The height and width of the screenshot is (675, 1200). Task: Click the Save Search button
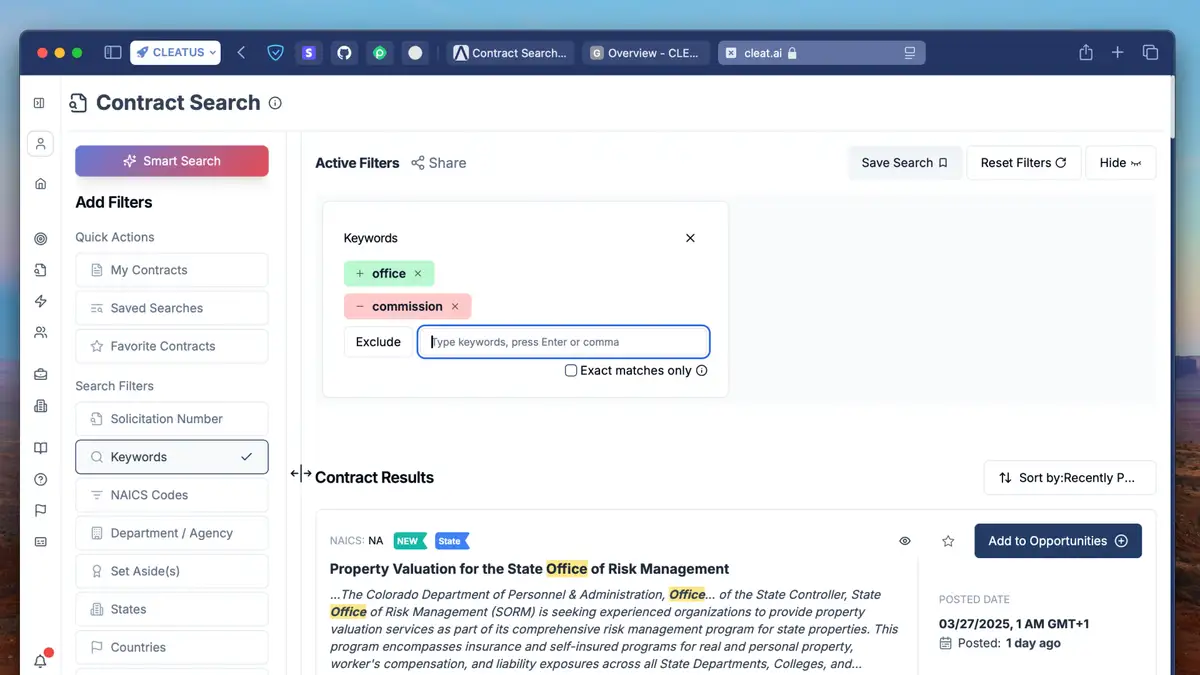[905, 163]
